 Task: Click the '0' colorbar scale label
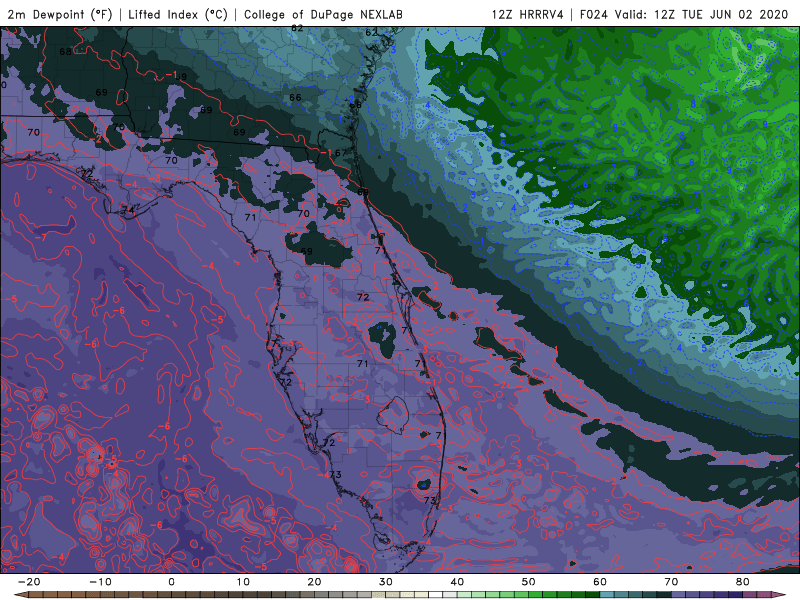click(x=171, y=582)
